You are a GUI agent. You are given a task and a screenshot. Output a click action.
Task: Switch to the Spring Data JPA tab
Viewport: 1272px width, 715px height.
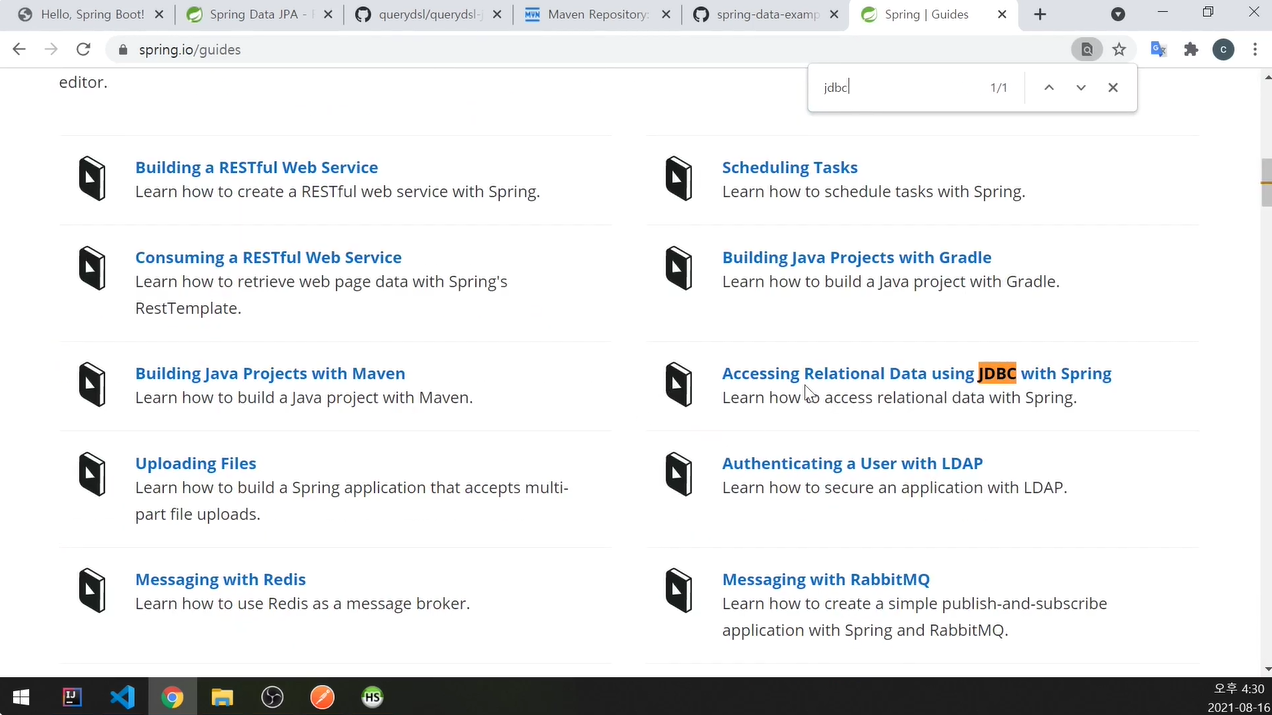[258, 14]
